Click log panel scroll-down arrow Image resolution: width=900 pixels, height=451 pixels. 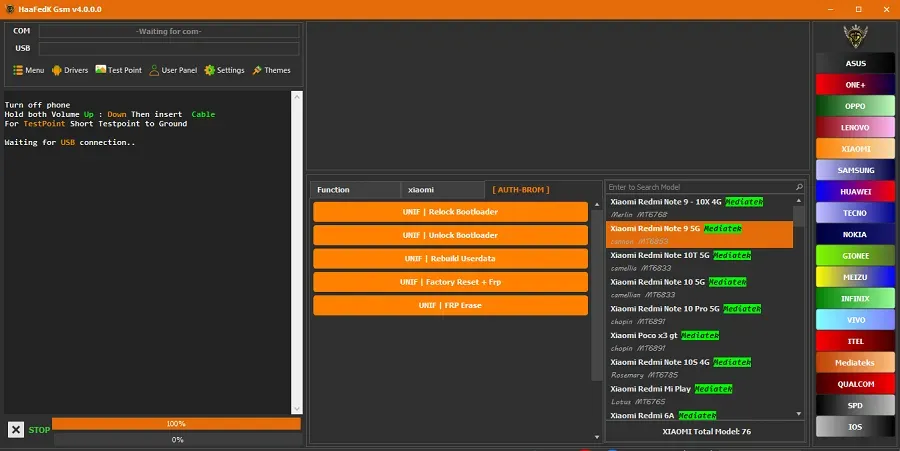click(x=297, y=409)
